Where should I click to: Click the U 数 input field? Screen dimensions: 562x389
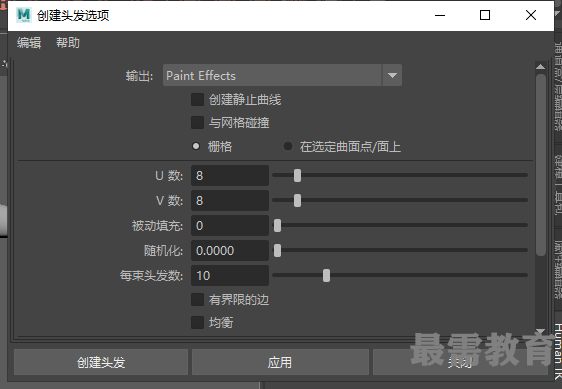pyautogui.click(x=230, y=176)
